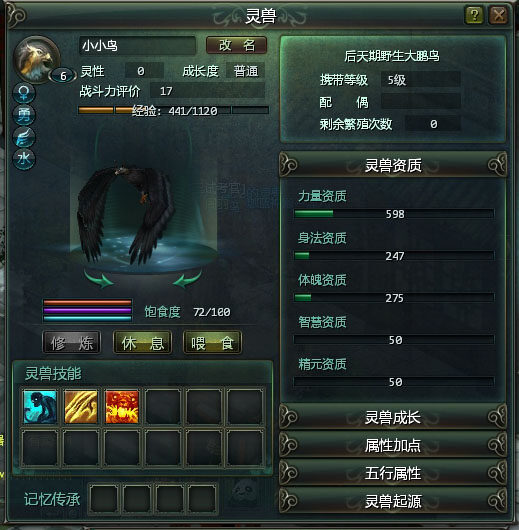Screen dimensions: 519x530
Task: Rotate pet model with left arrow
Action: point(98,279)
